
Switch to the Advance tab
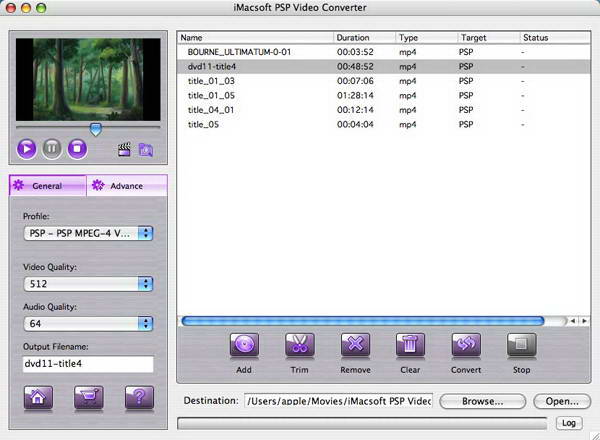tap(127, 186)
